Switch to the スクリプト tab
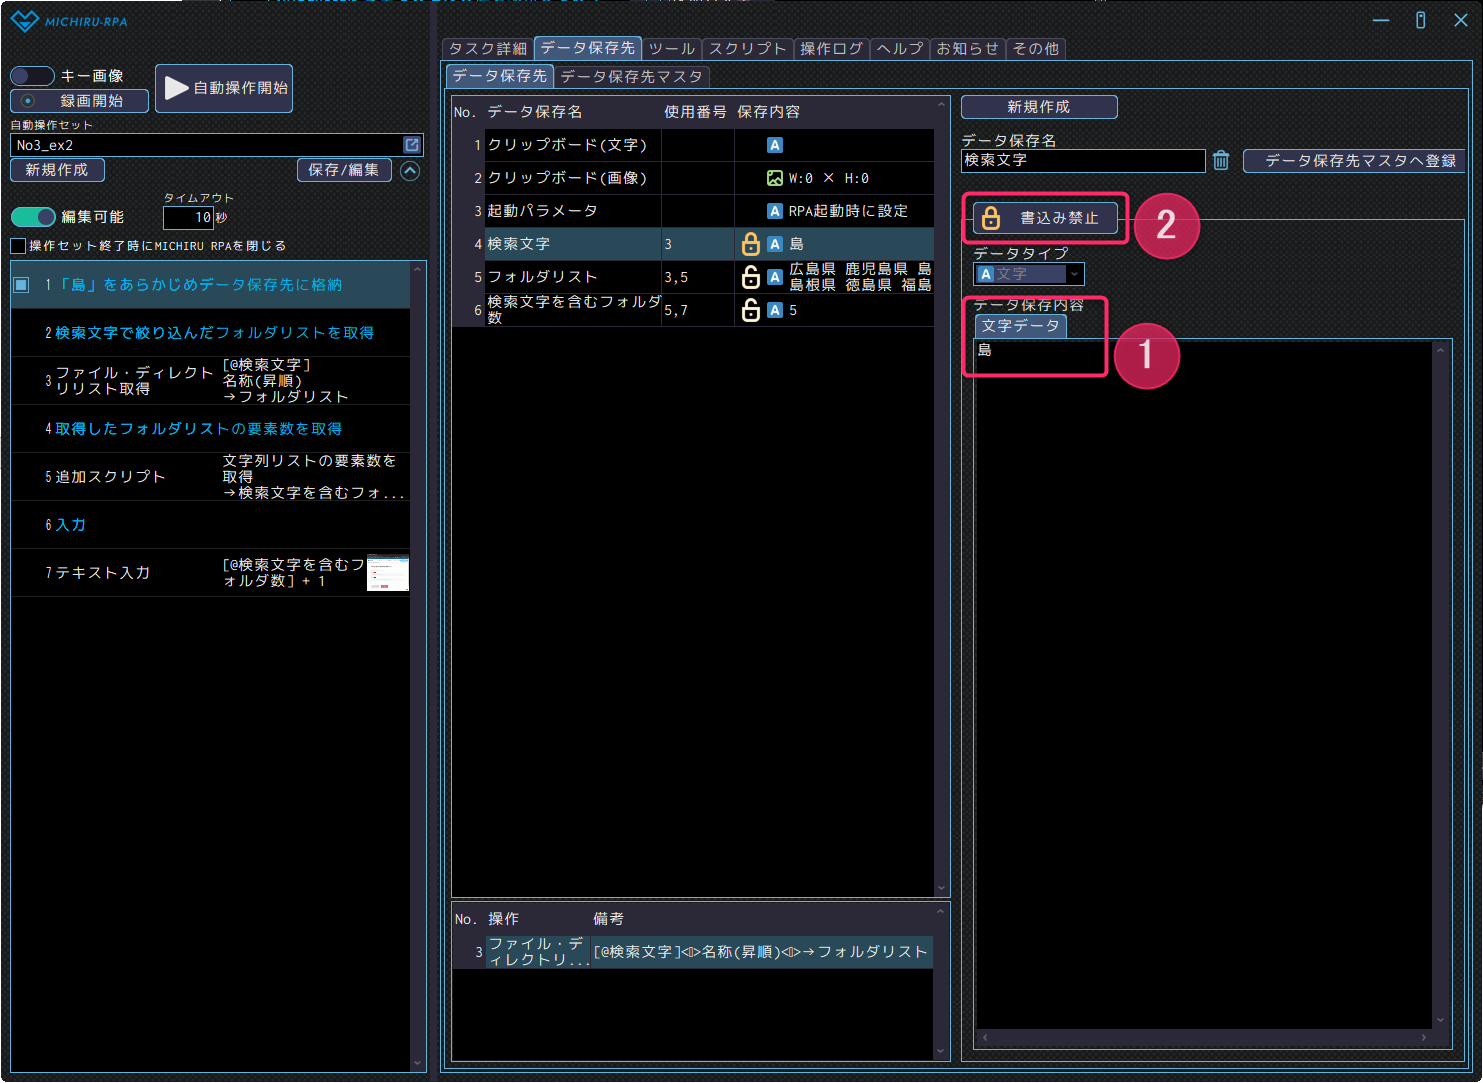This screenshot has height=1083, width=1483. 747,48
